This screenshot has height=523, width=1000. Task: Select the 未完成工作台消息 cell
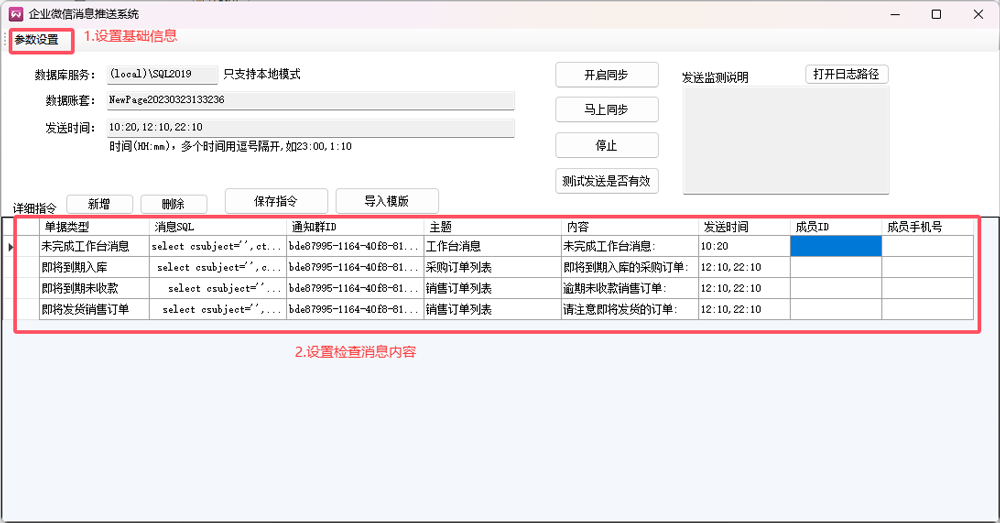(94, 246)
